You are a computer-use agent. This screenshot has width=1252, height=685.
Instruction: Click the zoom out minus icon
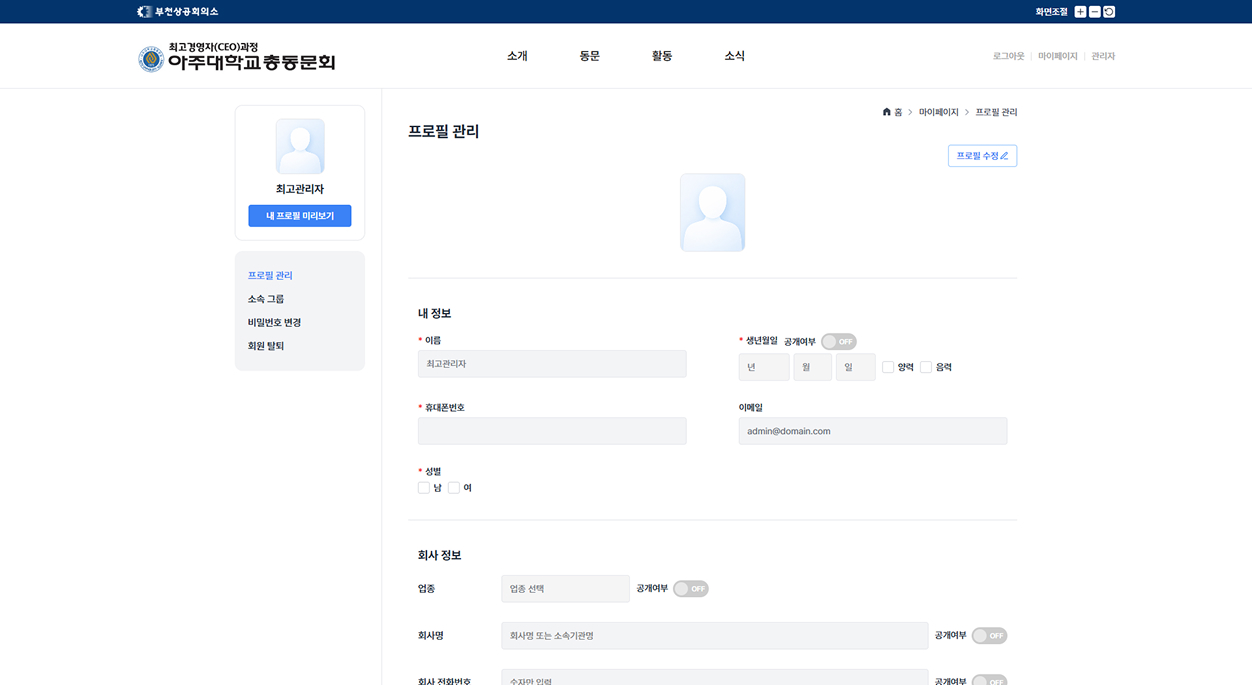coord(1095,12)
